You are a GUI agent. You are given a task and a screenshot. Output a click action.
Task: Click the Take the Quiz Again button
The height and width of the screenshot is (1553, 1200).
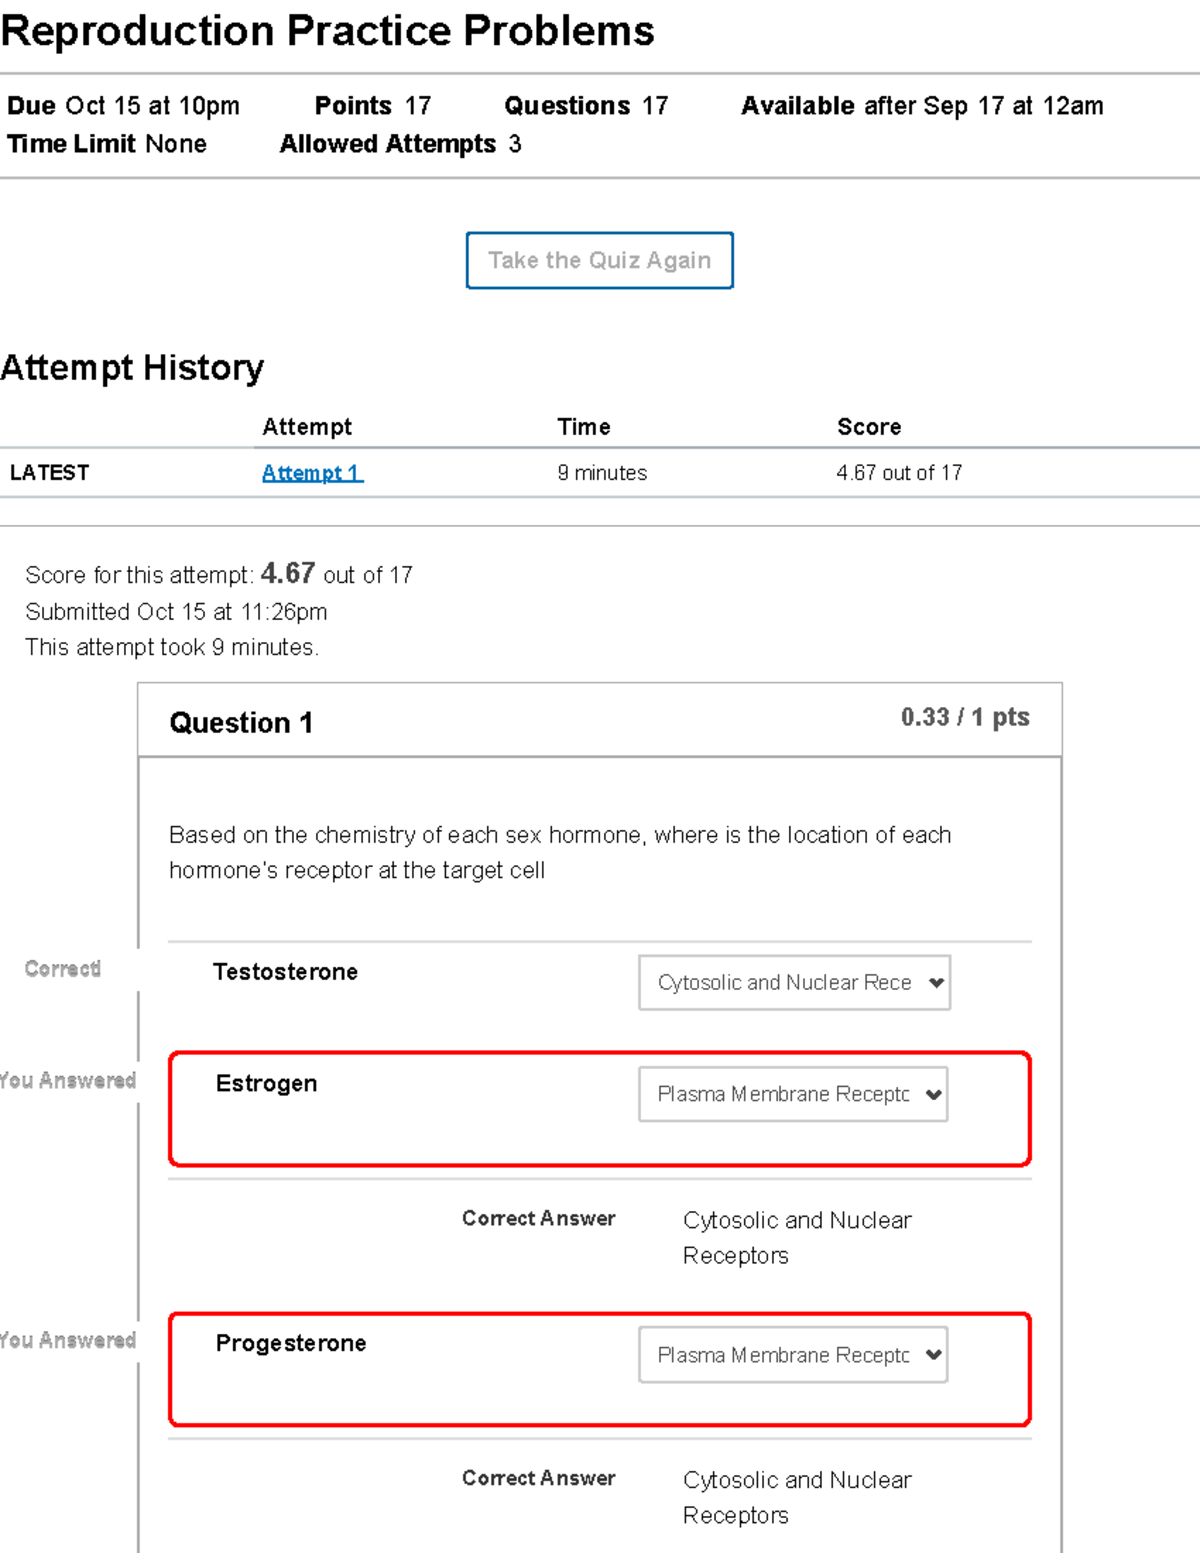(599, 261)
